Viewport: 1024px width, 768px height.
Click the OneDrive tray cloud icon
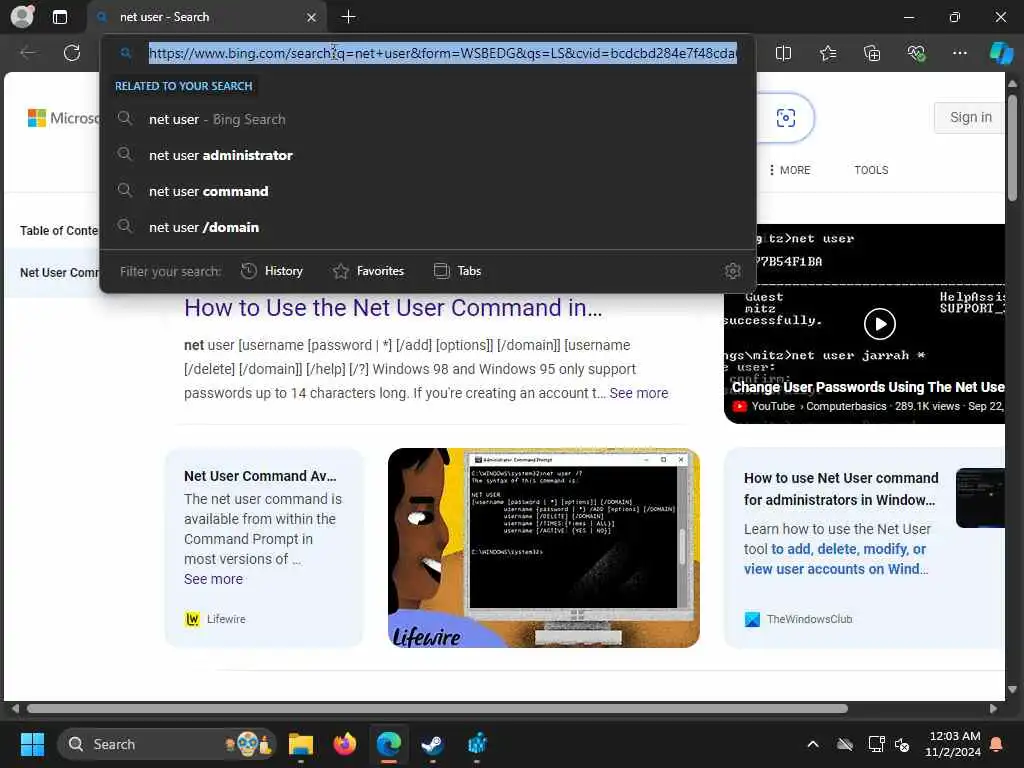[845, 744]
